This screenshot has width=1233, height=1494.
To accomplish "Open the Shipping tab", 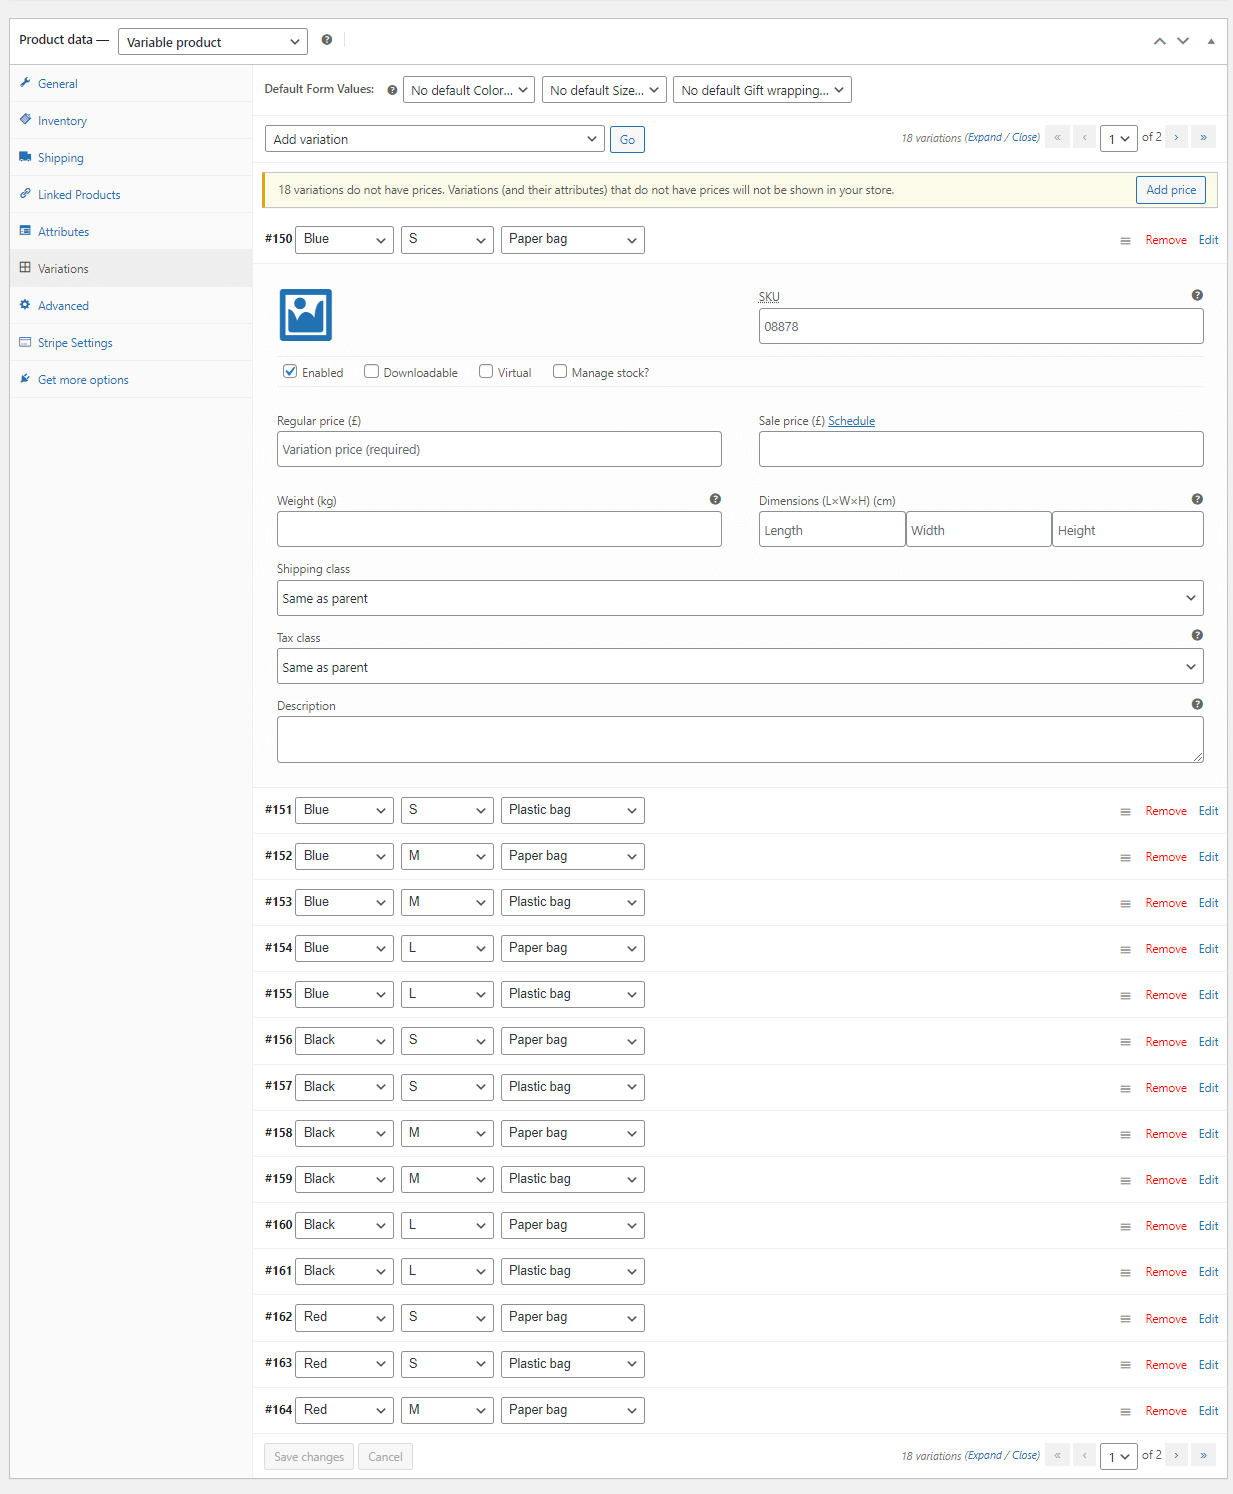I will pos(60,158).
